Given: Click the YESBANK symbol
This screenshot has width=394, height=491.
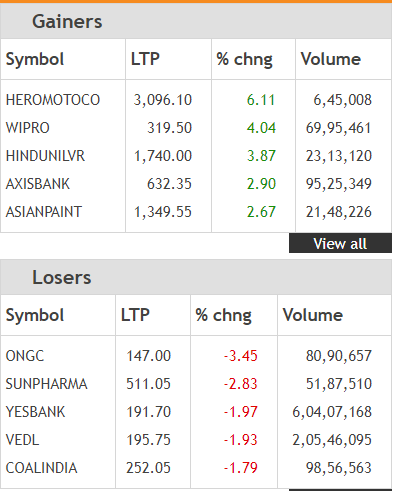Looking at the screenshot, I should point(35,412).
